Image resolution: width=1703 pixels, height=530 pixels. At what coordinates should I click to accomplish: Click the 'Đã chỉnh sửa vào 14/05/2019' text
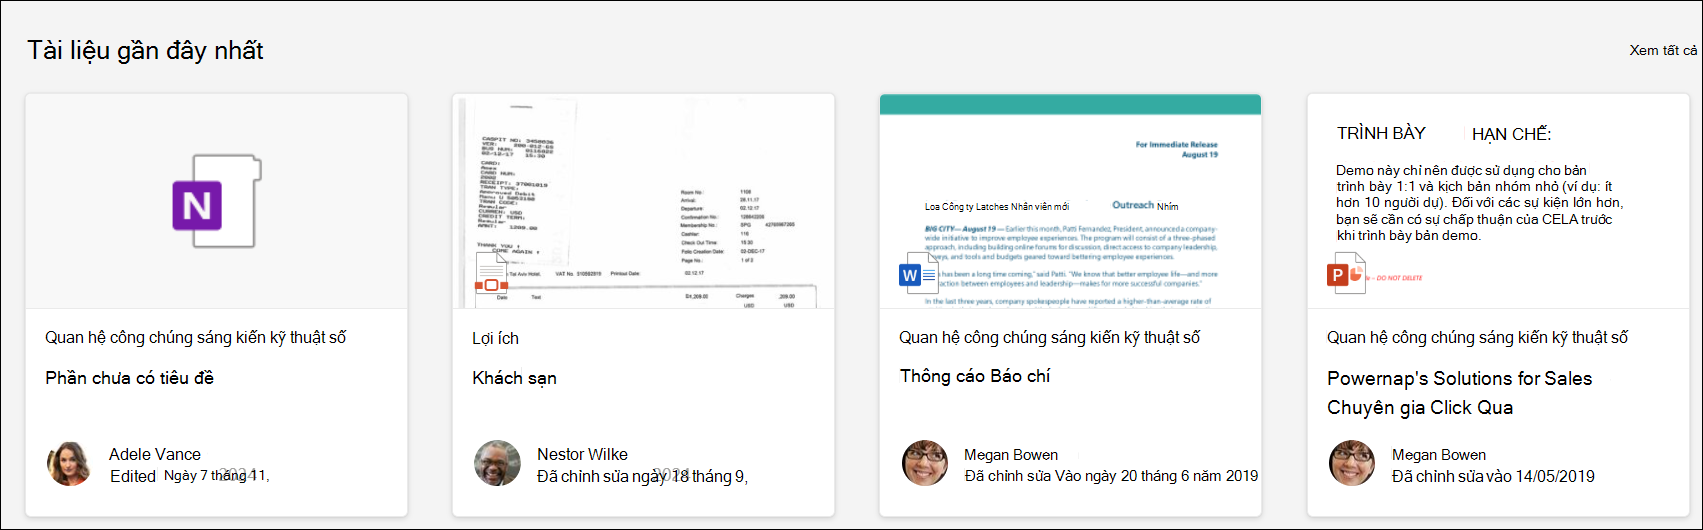(x=1493, y=476)
